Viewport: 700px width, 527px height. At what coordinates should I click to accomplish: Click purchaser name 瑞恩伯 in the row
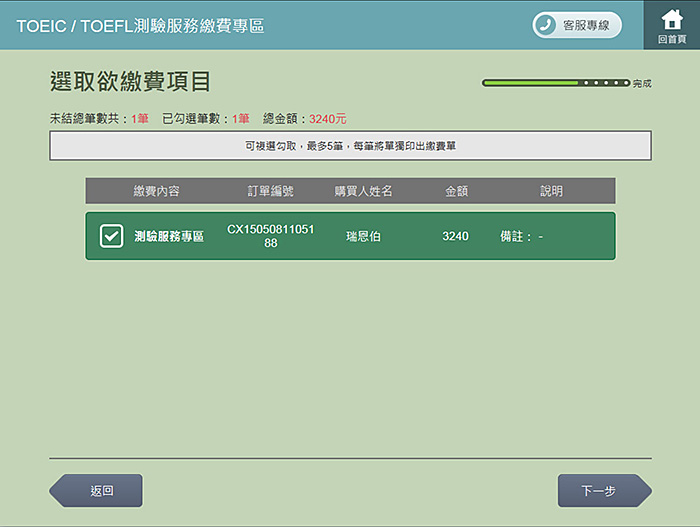[363, 237]
